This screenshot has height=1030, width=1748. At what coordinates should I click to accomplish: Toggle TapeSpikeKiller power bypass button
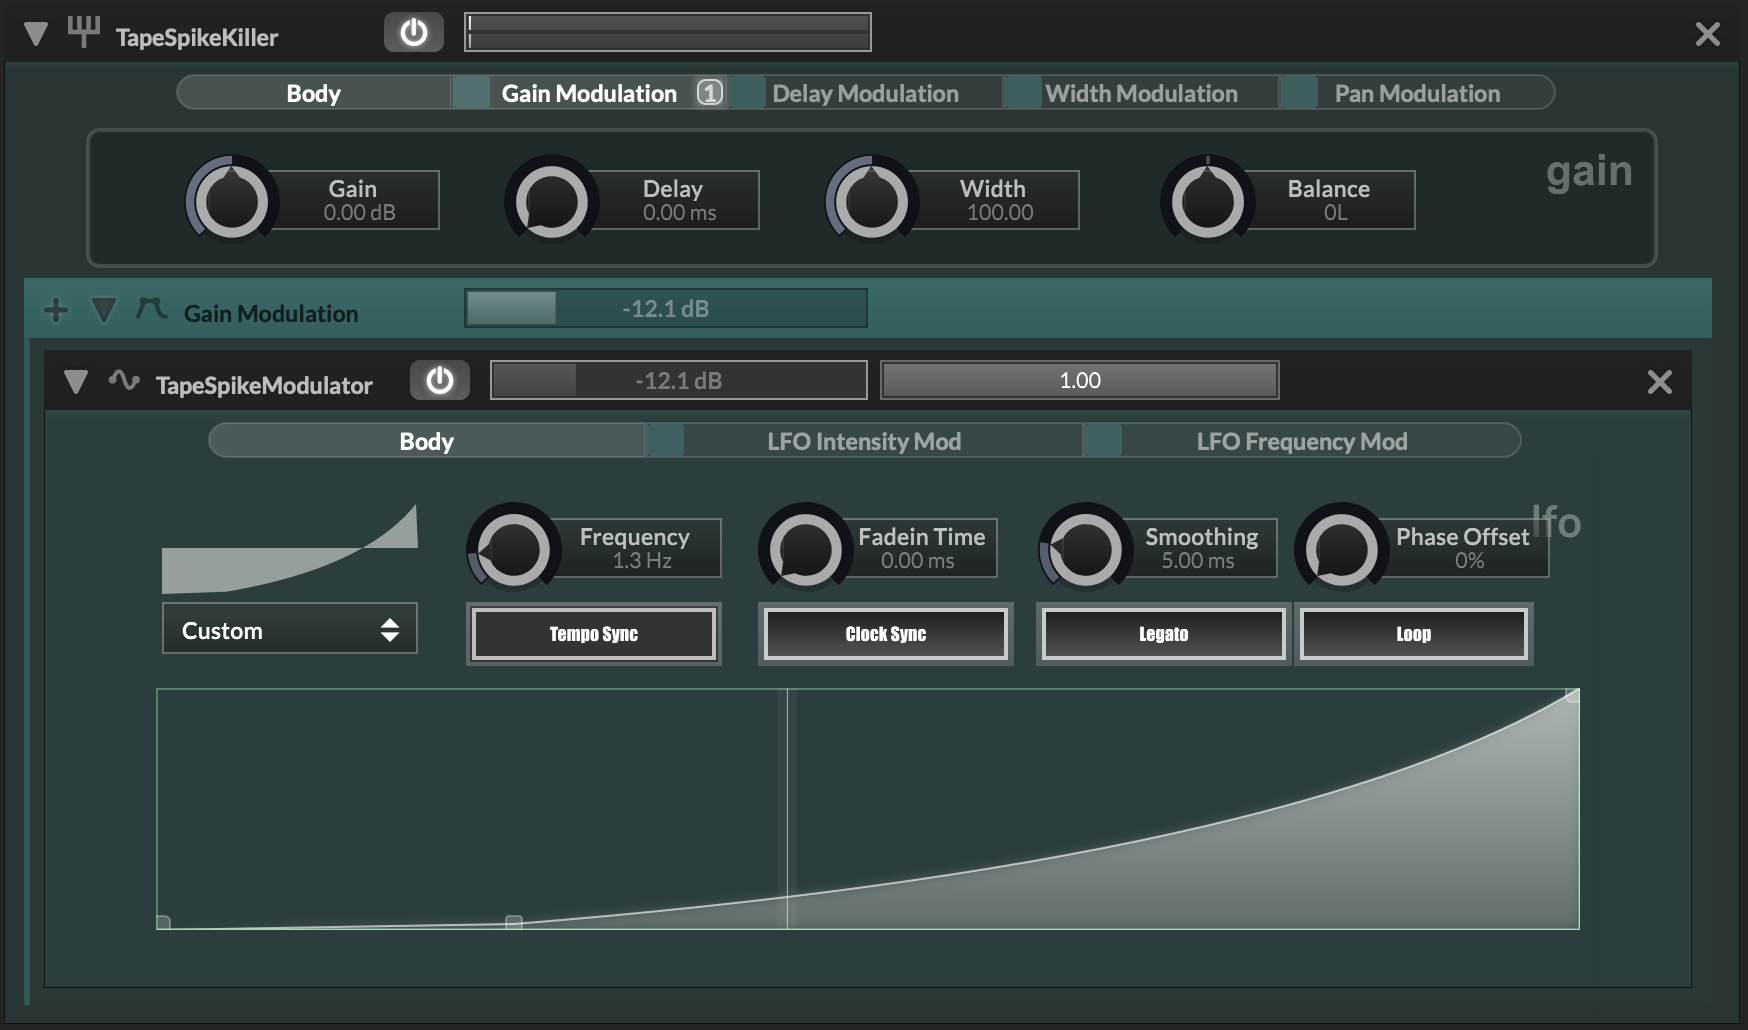pyautogui.click(x=414, y=33)
